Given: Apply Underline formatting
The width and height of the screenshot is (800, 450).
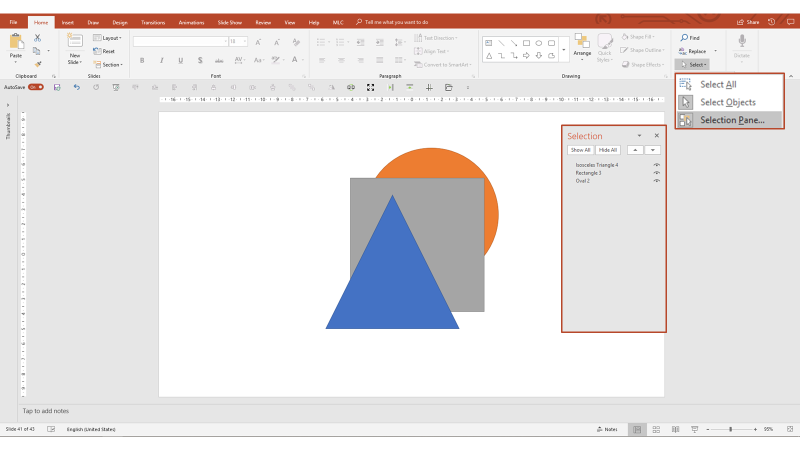Looking at the screenshot, I should [x=181, y=60].
